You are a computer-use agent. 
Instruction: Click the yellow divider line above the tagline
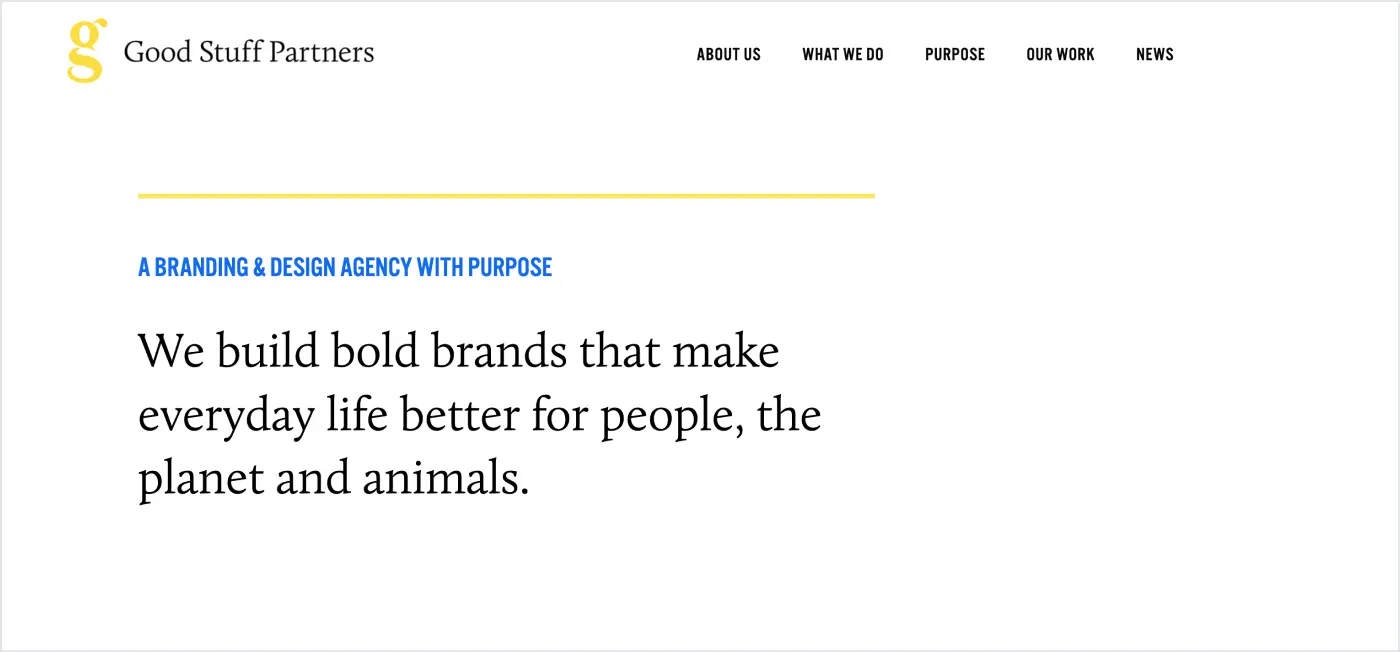(x=505, y=196)
